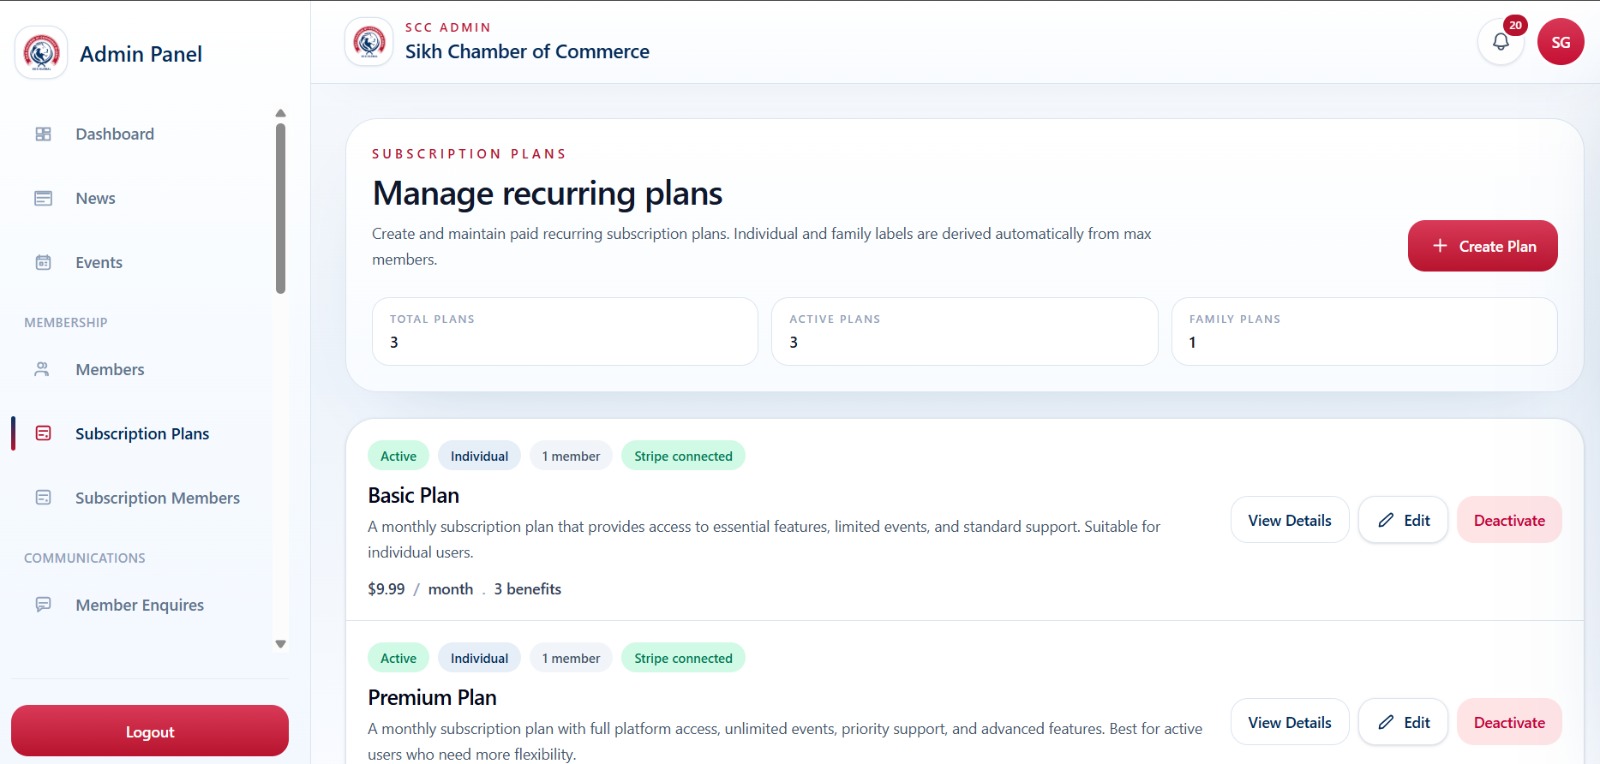1600x764 pixels.
Task: View Details of Basic Plan
Action: [1289, 520]
